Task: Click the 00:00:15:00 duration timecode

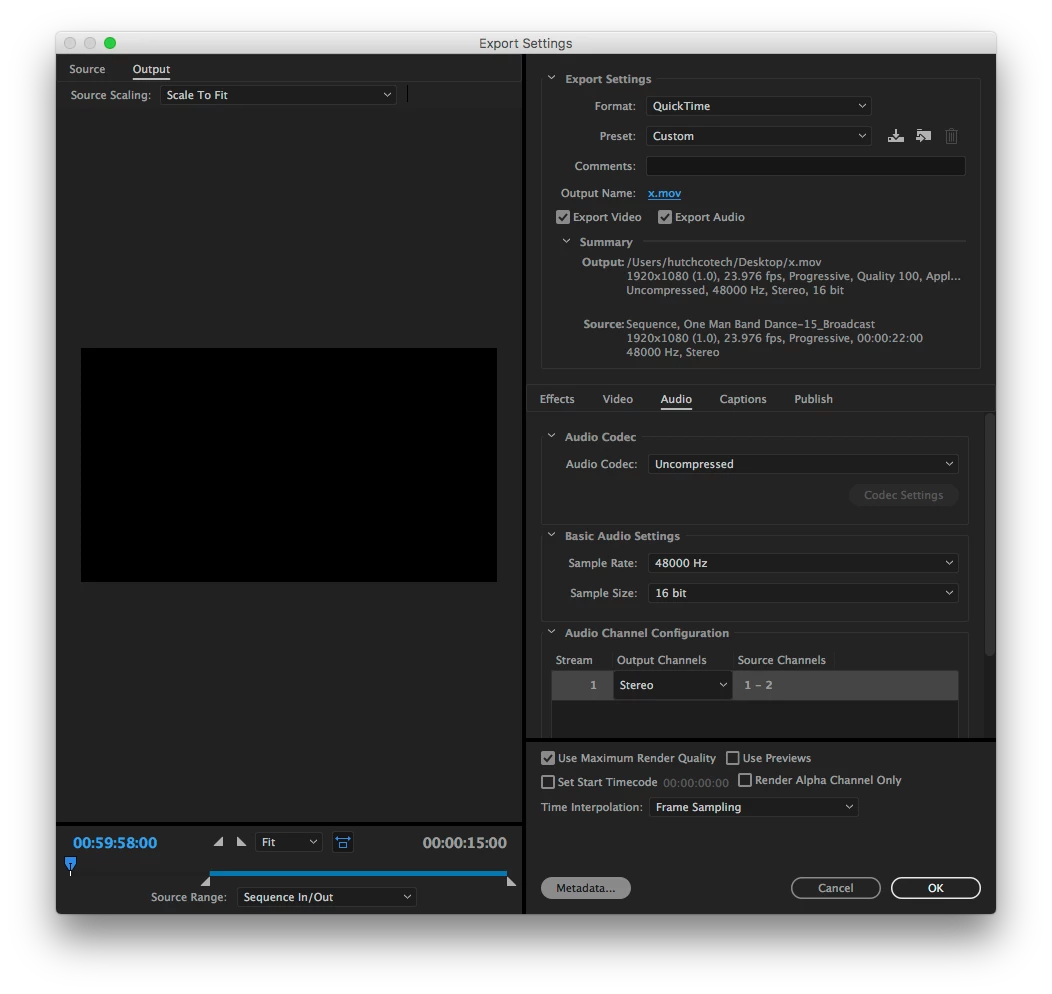Action: click(464, 842)
